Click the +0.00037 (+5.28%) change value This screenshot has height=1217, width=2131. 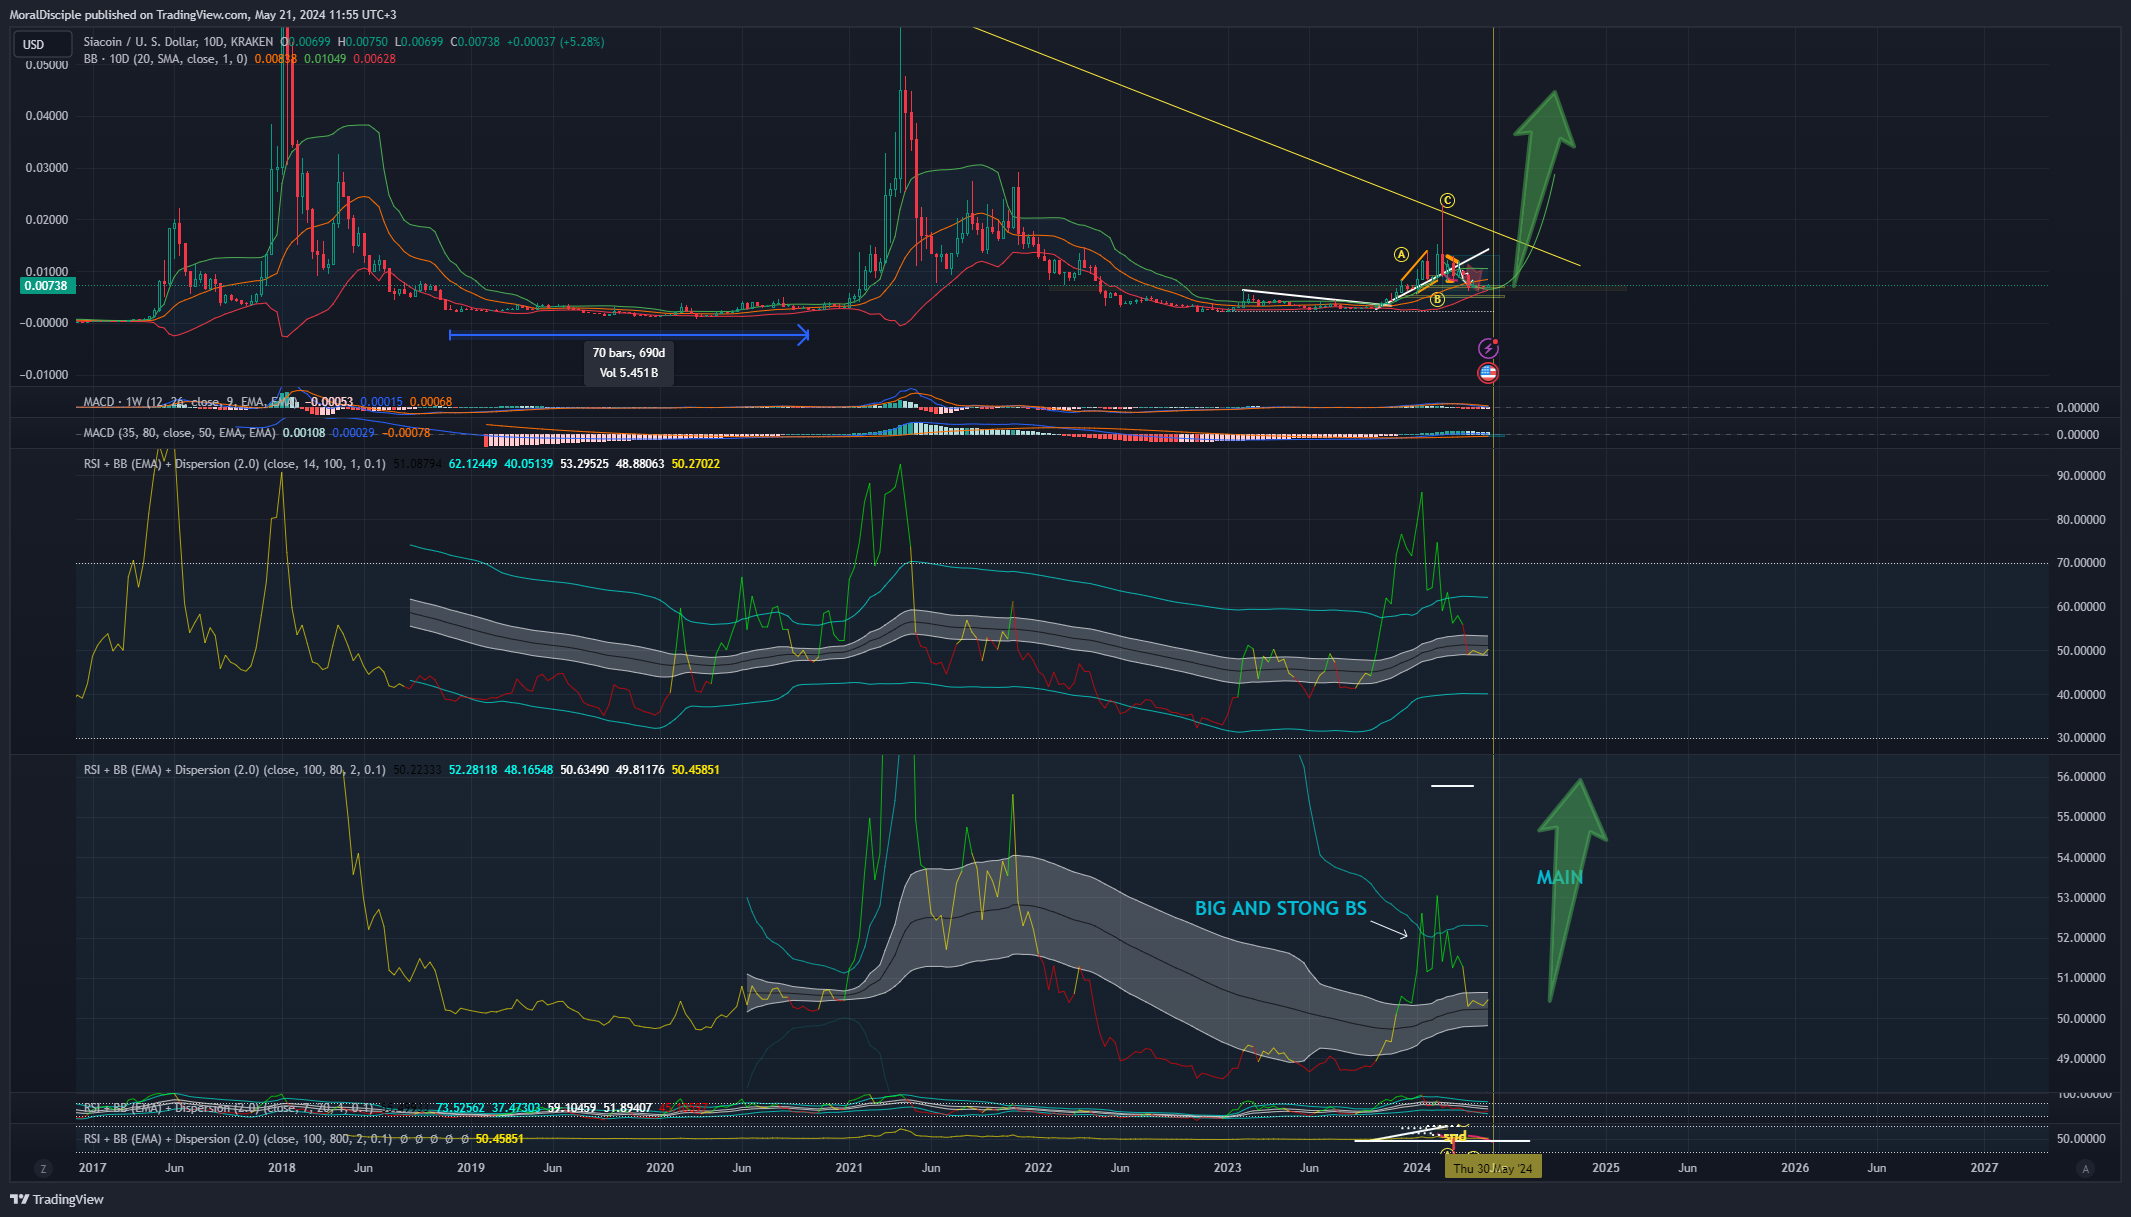(555, 42)
